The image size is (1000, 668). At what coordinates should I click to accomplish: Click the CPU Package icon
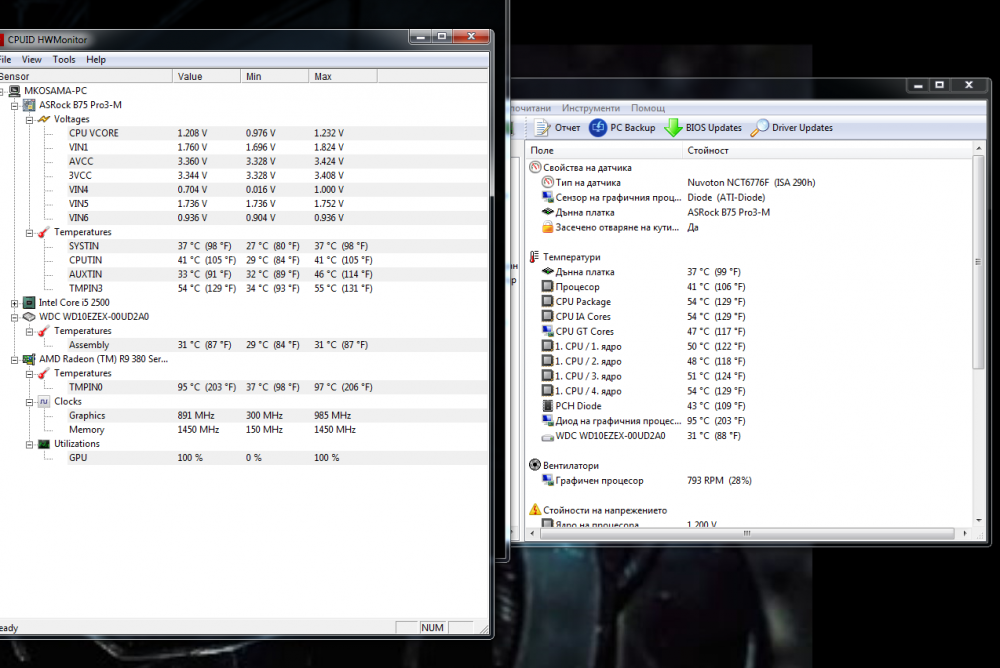pyautogui.click(x=547, y=302)
